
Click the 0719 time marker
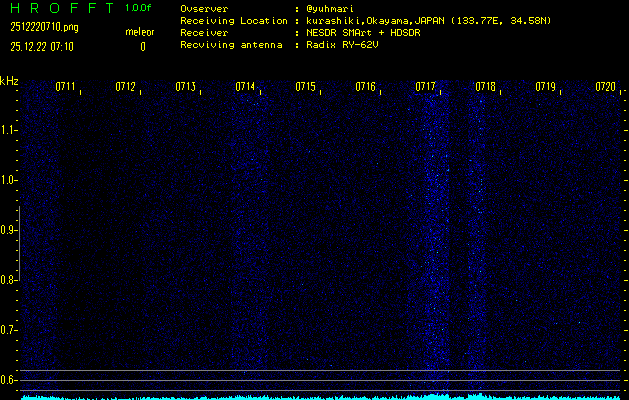[x=546, y=87]
